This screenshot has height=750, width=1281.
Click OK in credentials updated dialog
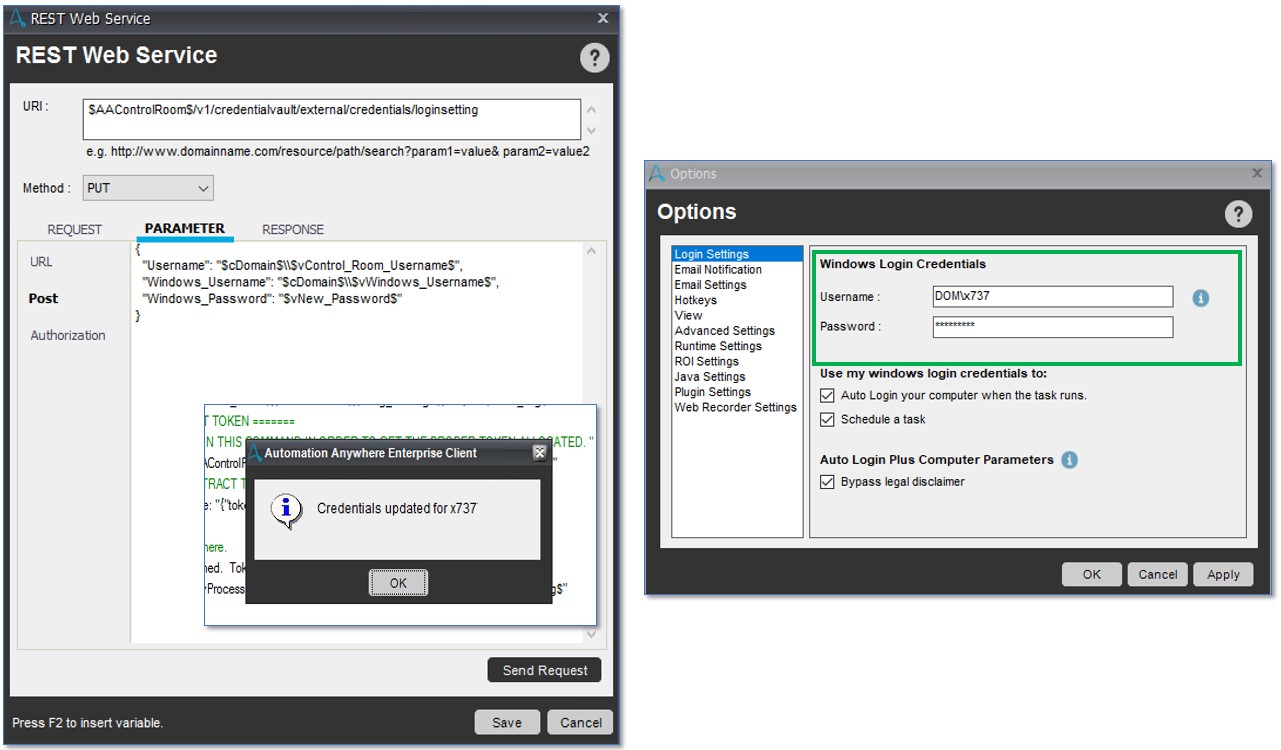(x=398, y=583)
